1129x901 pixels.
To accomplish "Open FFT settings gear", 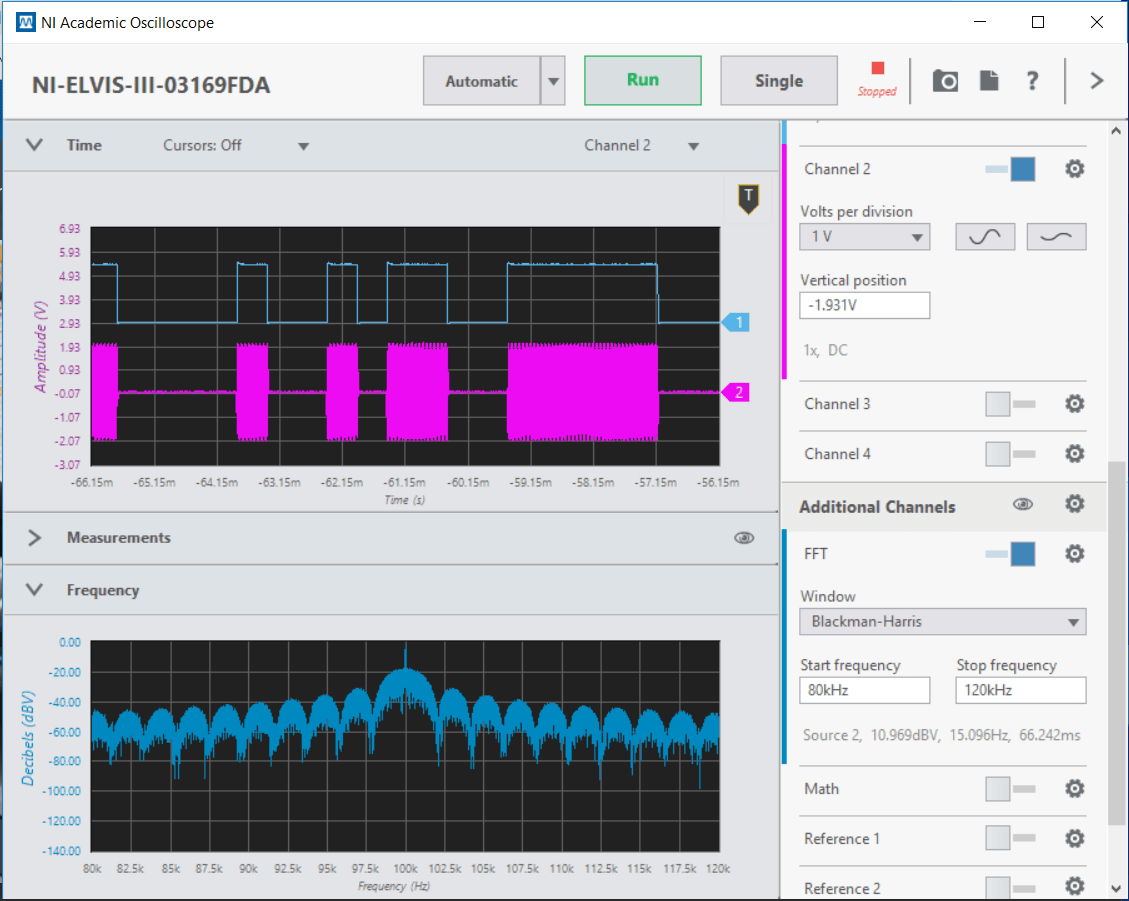I will tap(1074, 554).
